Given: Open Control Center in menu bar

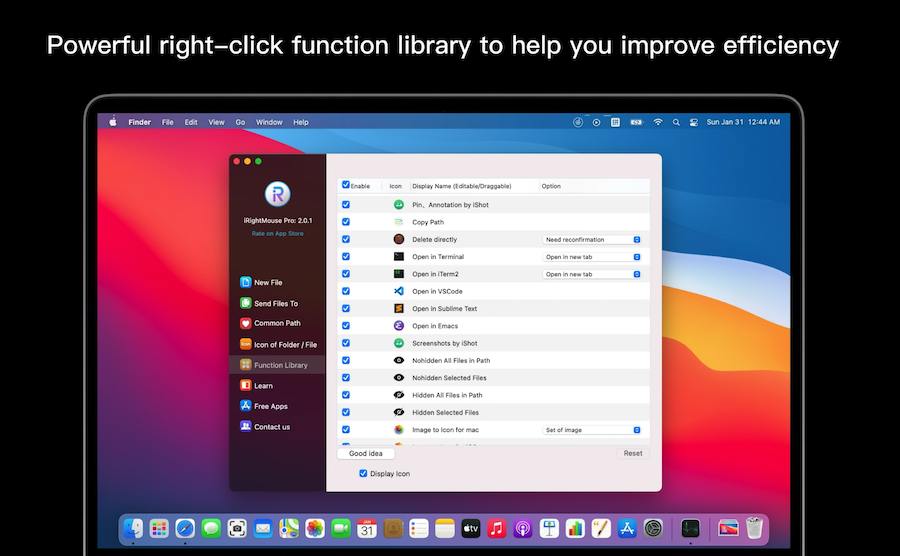Looking at the screenshot, I should click(x=693, y=122).
